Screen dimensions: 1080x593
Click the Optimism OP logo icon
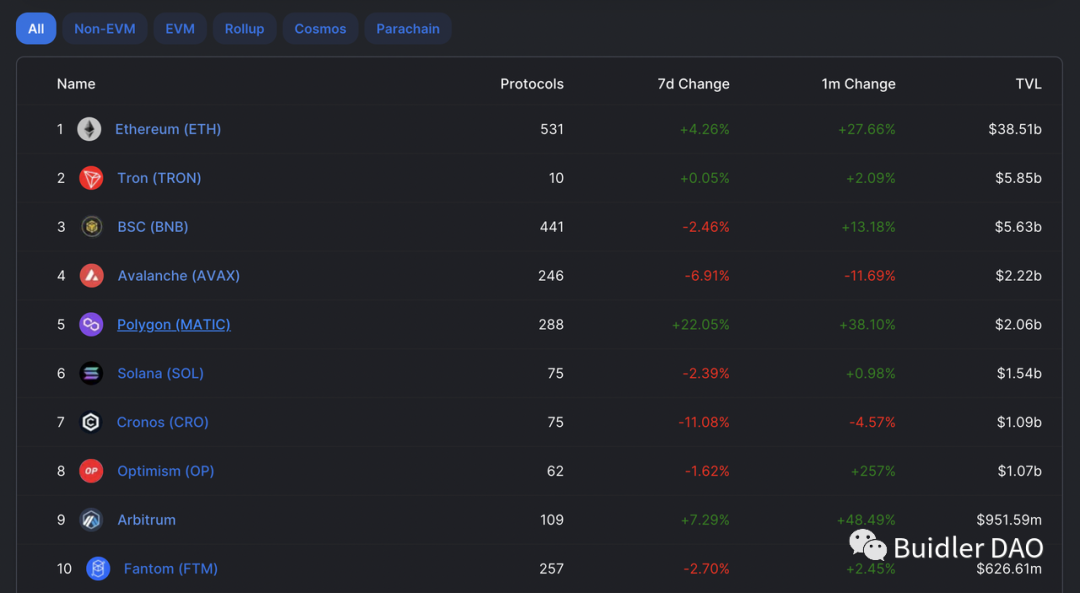pyautogui.click(x=91, y=471)
